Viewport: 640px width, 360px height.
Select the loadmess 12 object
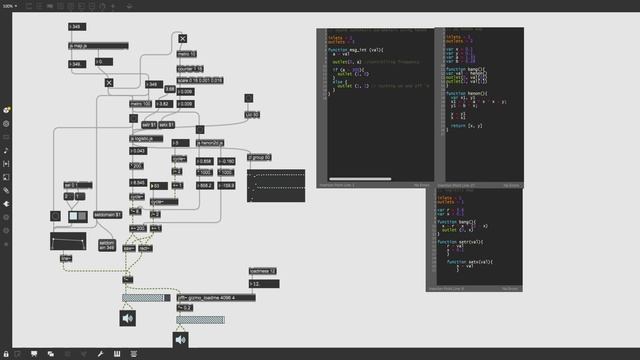coord(262,271)
